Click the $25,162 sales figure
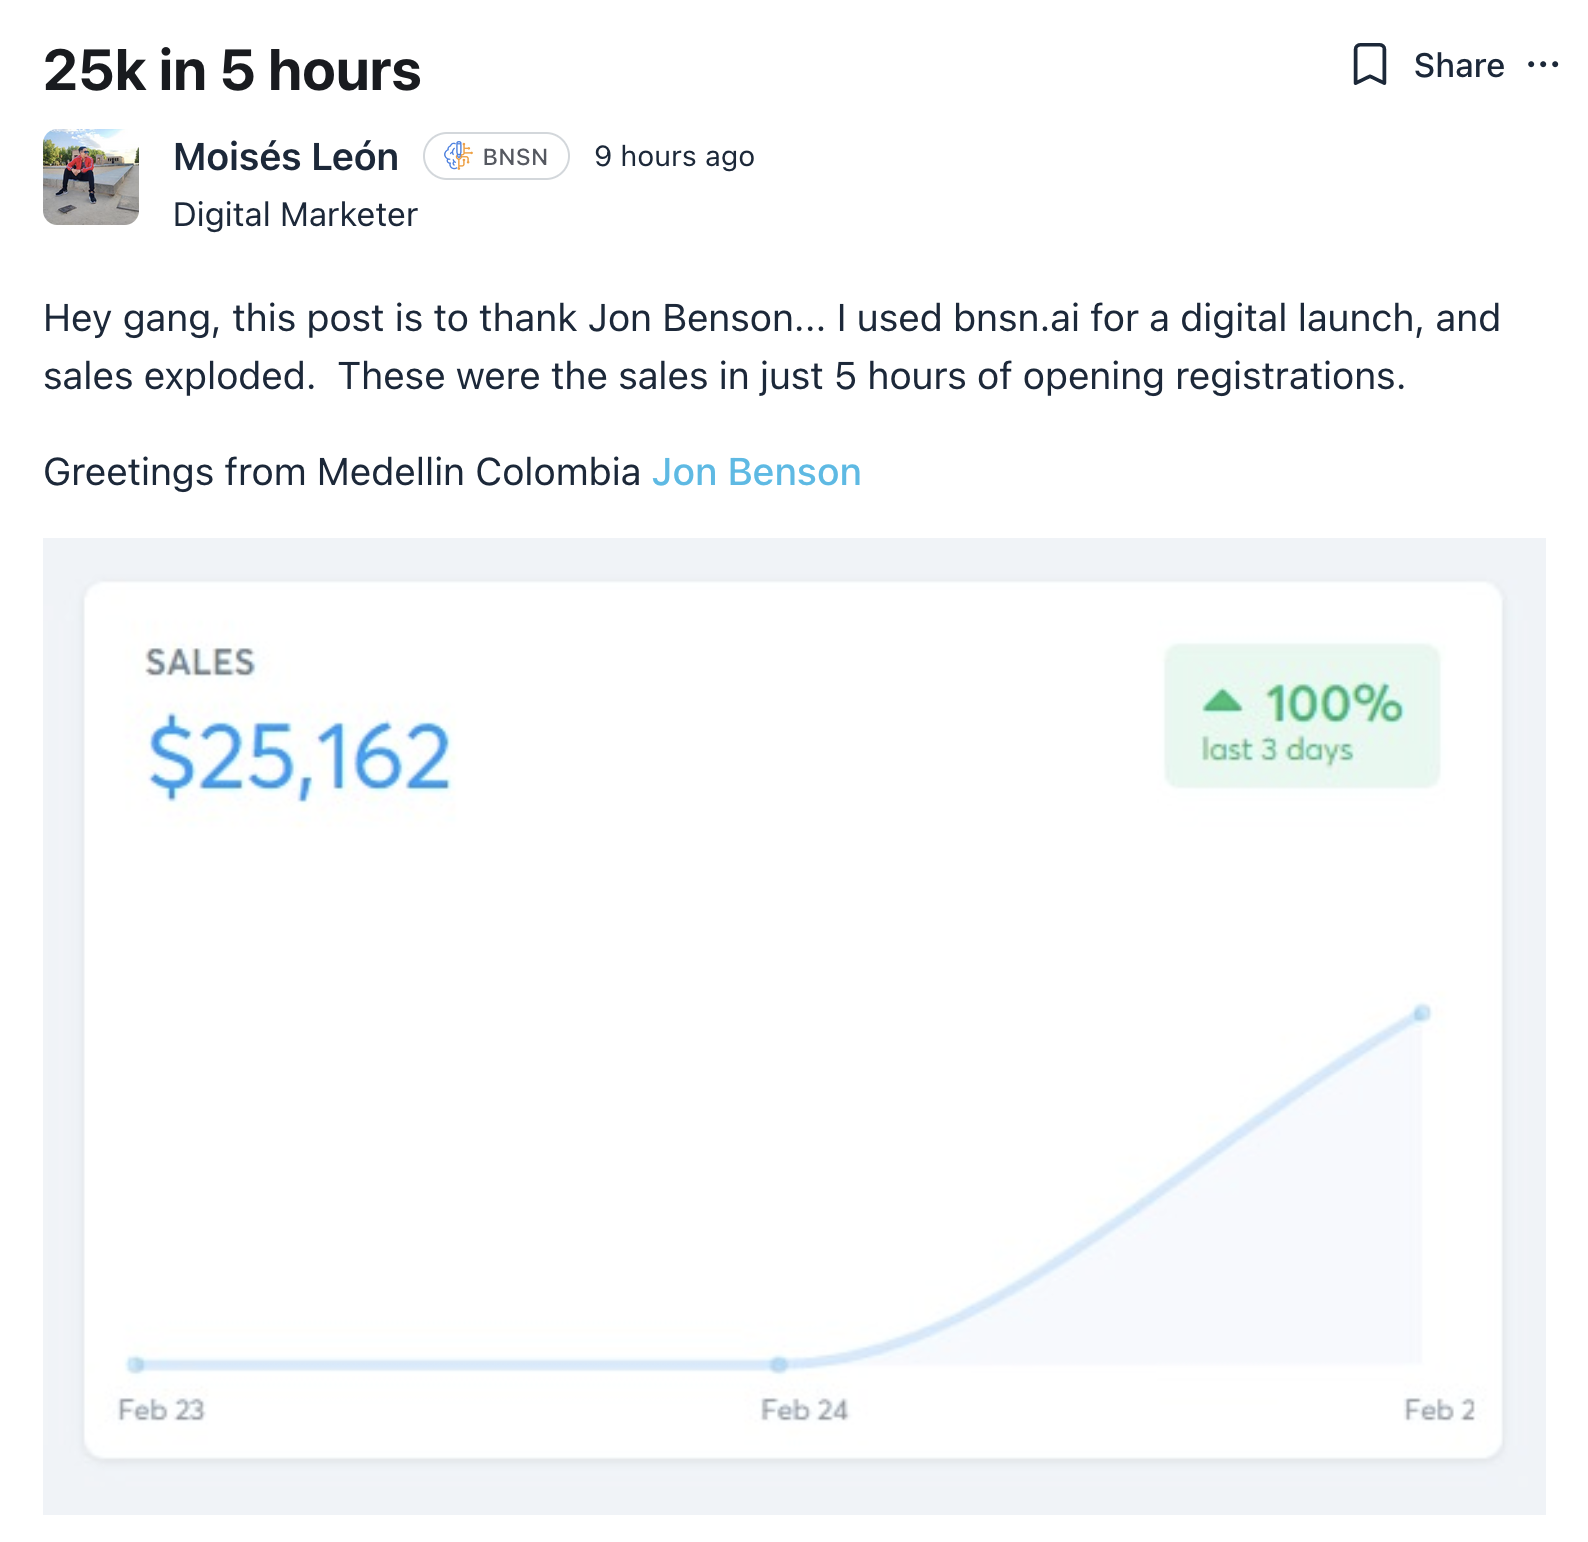This screenshot has width=1588, height=1542. point(299,757)
